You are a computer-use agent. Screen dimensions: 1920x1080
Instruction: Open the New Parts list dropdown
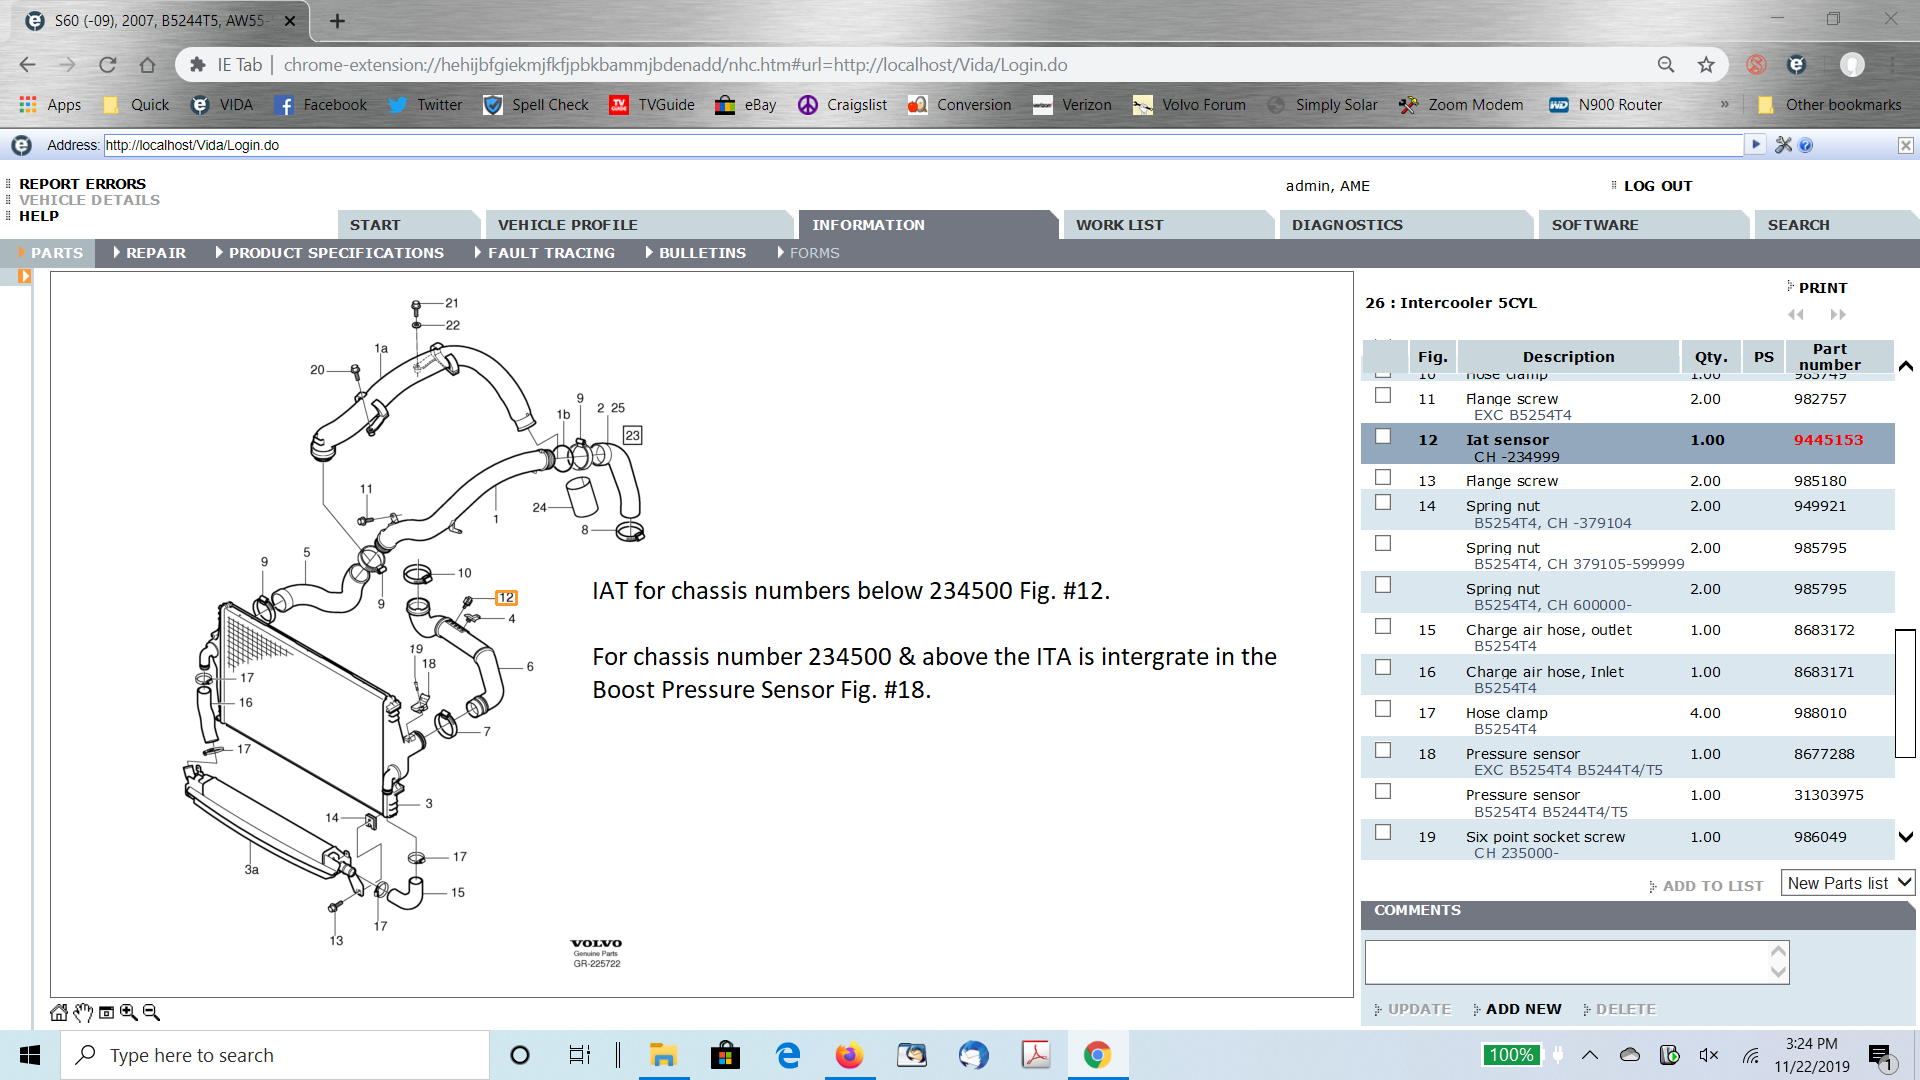(1848, 883)
